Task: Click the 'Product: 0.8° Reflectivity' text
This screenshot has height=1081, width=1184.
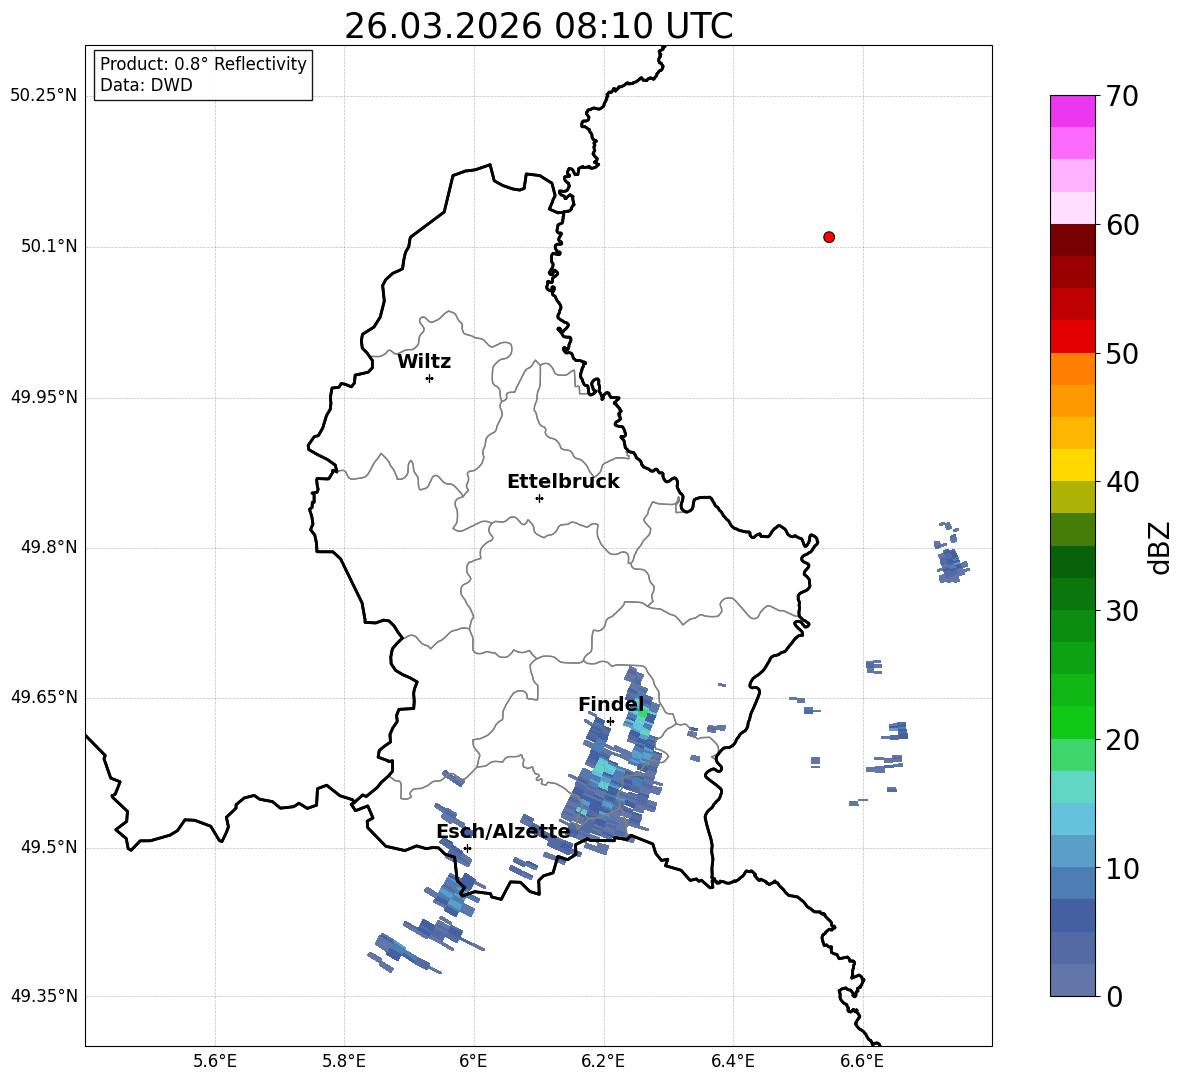Action: pos(203,63)
